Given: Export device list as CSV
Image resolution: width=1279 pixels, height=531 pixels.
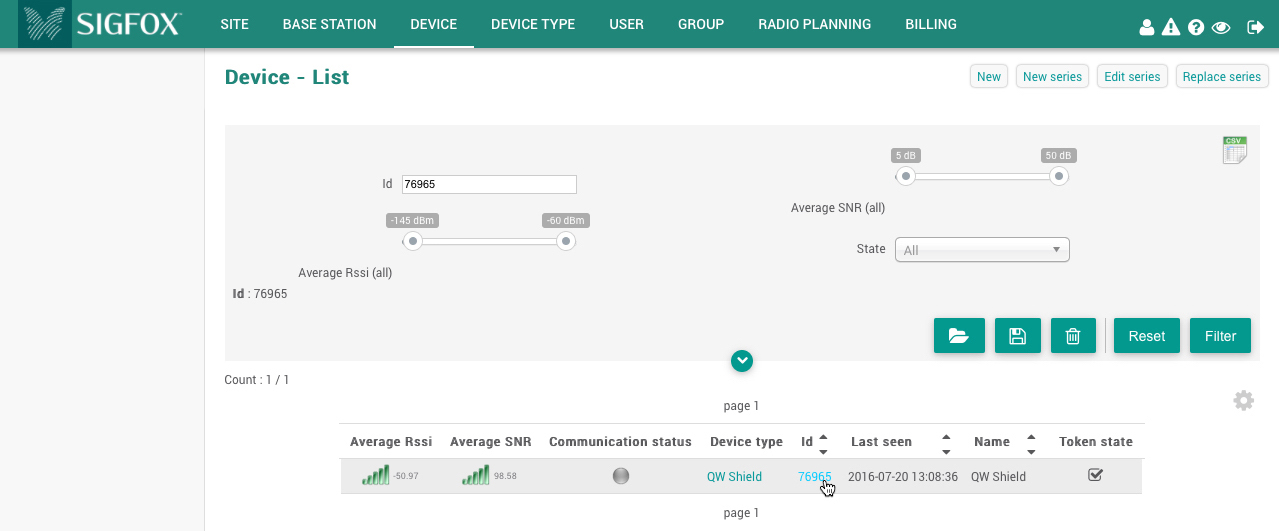Looking at the screenshot, I should [x=1234, y=150].
